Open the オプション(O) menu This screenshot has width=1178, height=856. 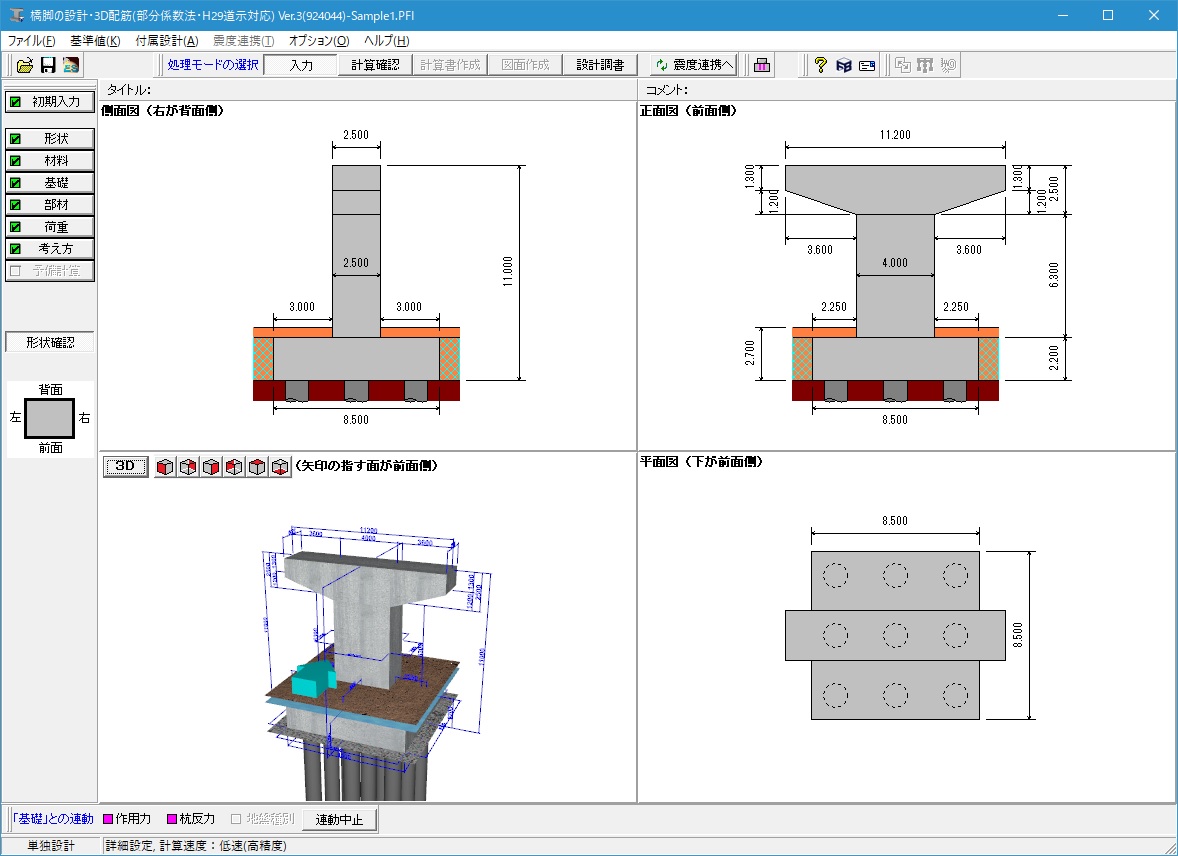coord(319,41)
